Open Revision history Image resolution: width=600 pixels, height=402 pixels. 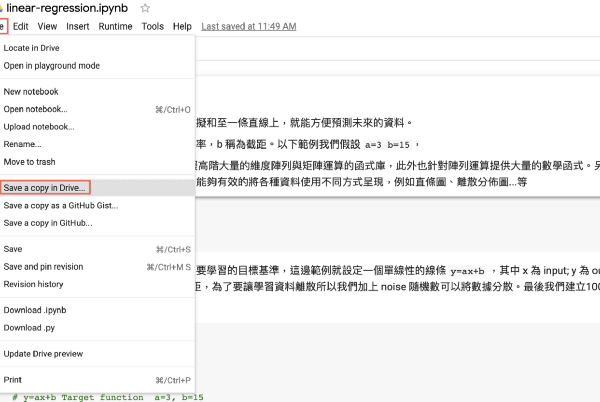click(33, 284)
